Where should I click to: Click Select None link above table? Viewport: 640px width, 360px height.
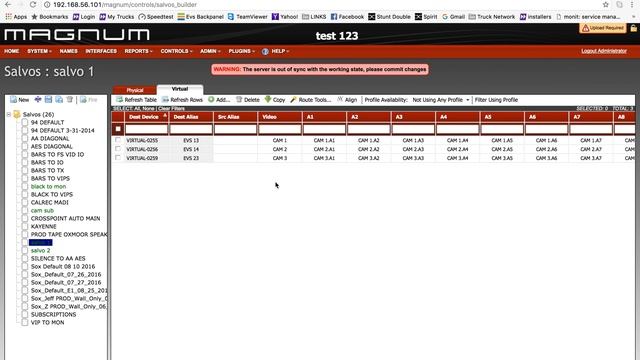tap(148, 109)
